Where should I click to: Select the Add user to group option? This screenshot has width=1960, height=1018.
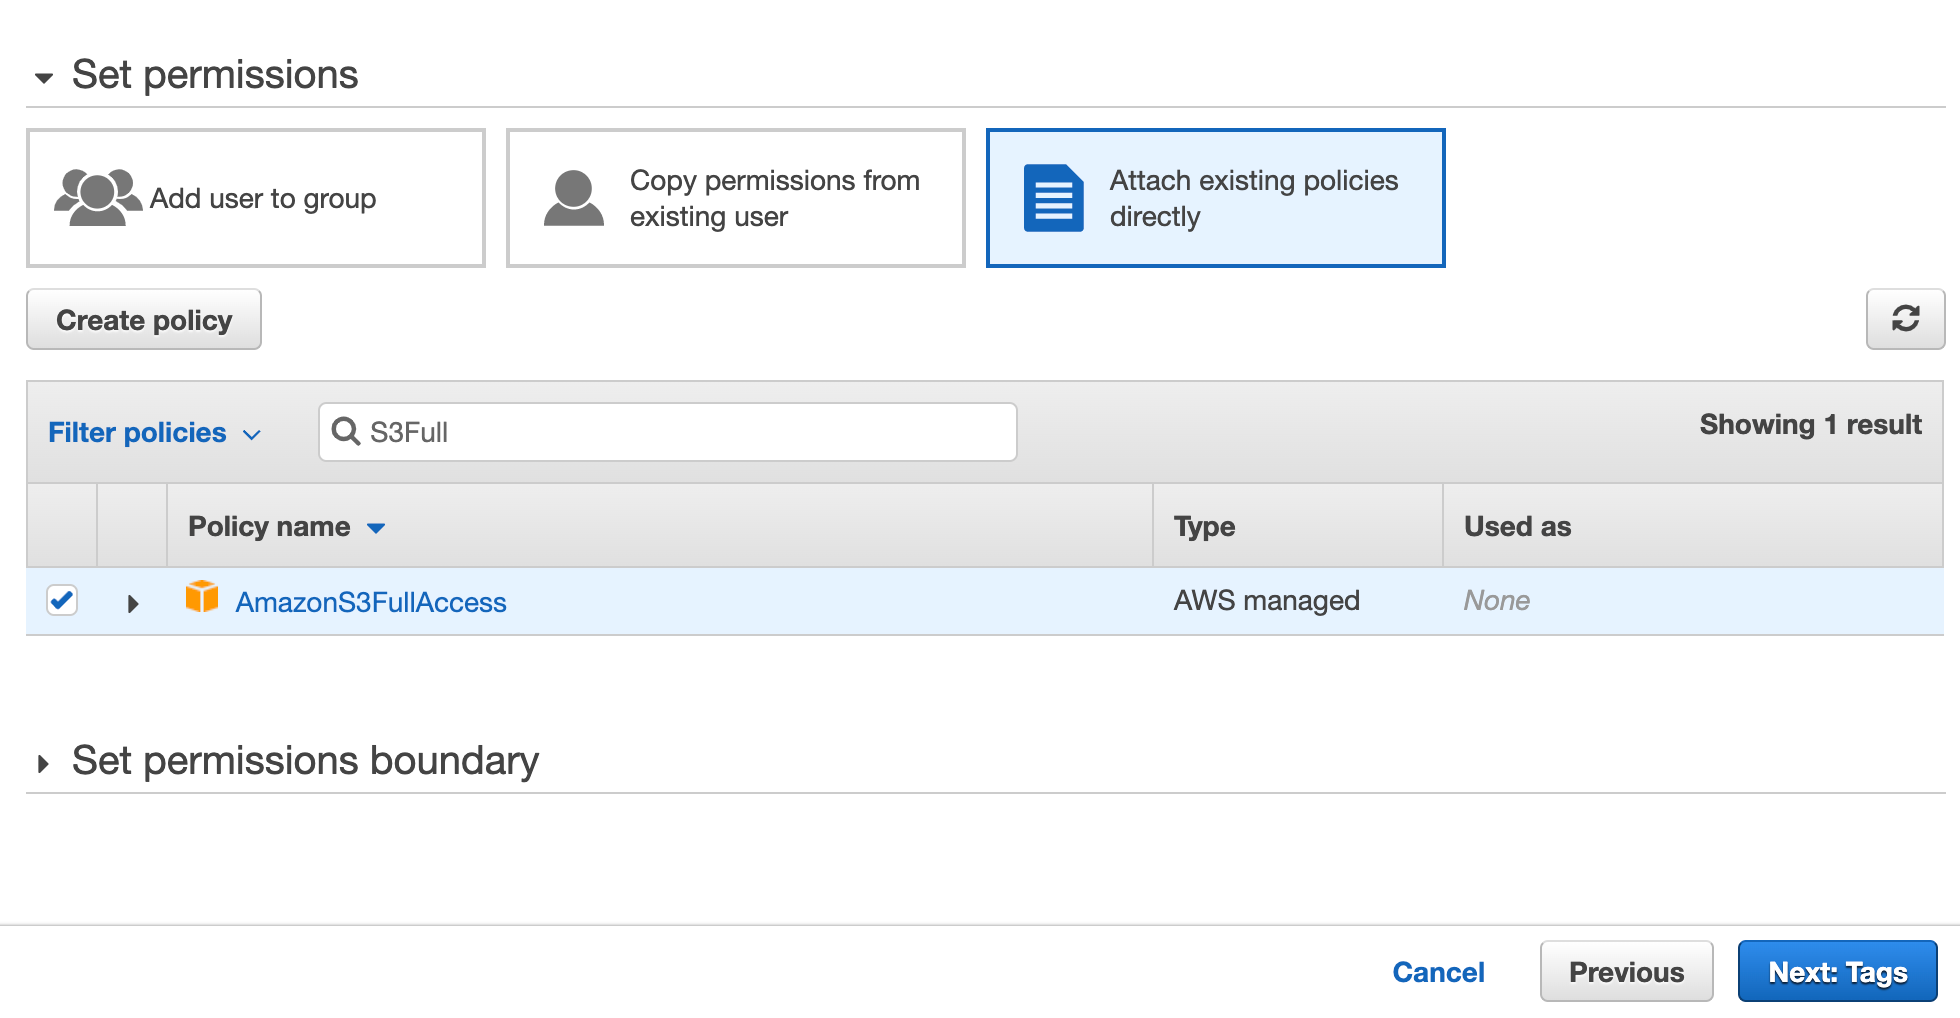(x=256, y=198)
